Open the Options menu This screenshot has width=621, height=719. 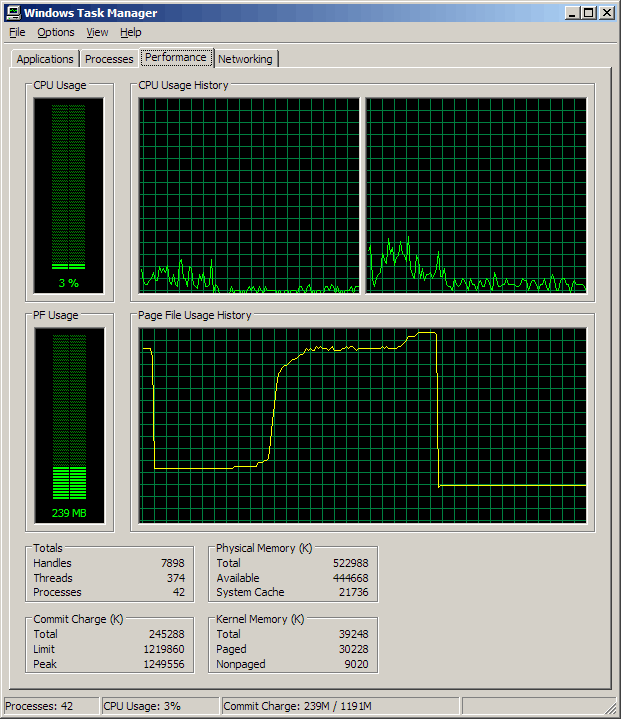tap(56, 33)
